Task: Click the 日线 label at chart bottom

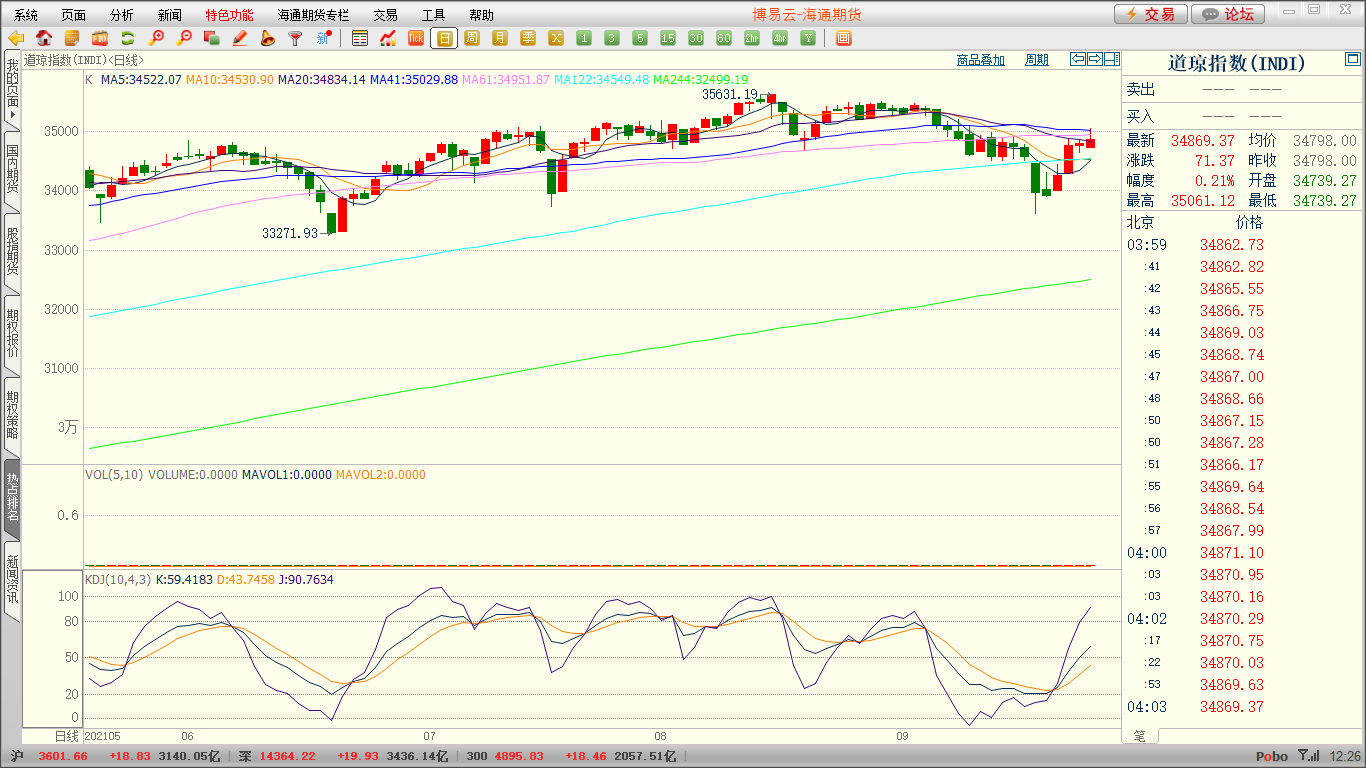Action: [x=65, y=735]
